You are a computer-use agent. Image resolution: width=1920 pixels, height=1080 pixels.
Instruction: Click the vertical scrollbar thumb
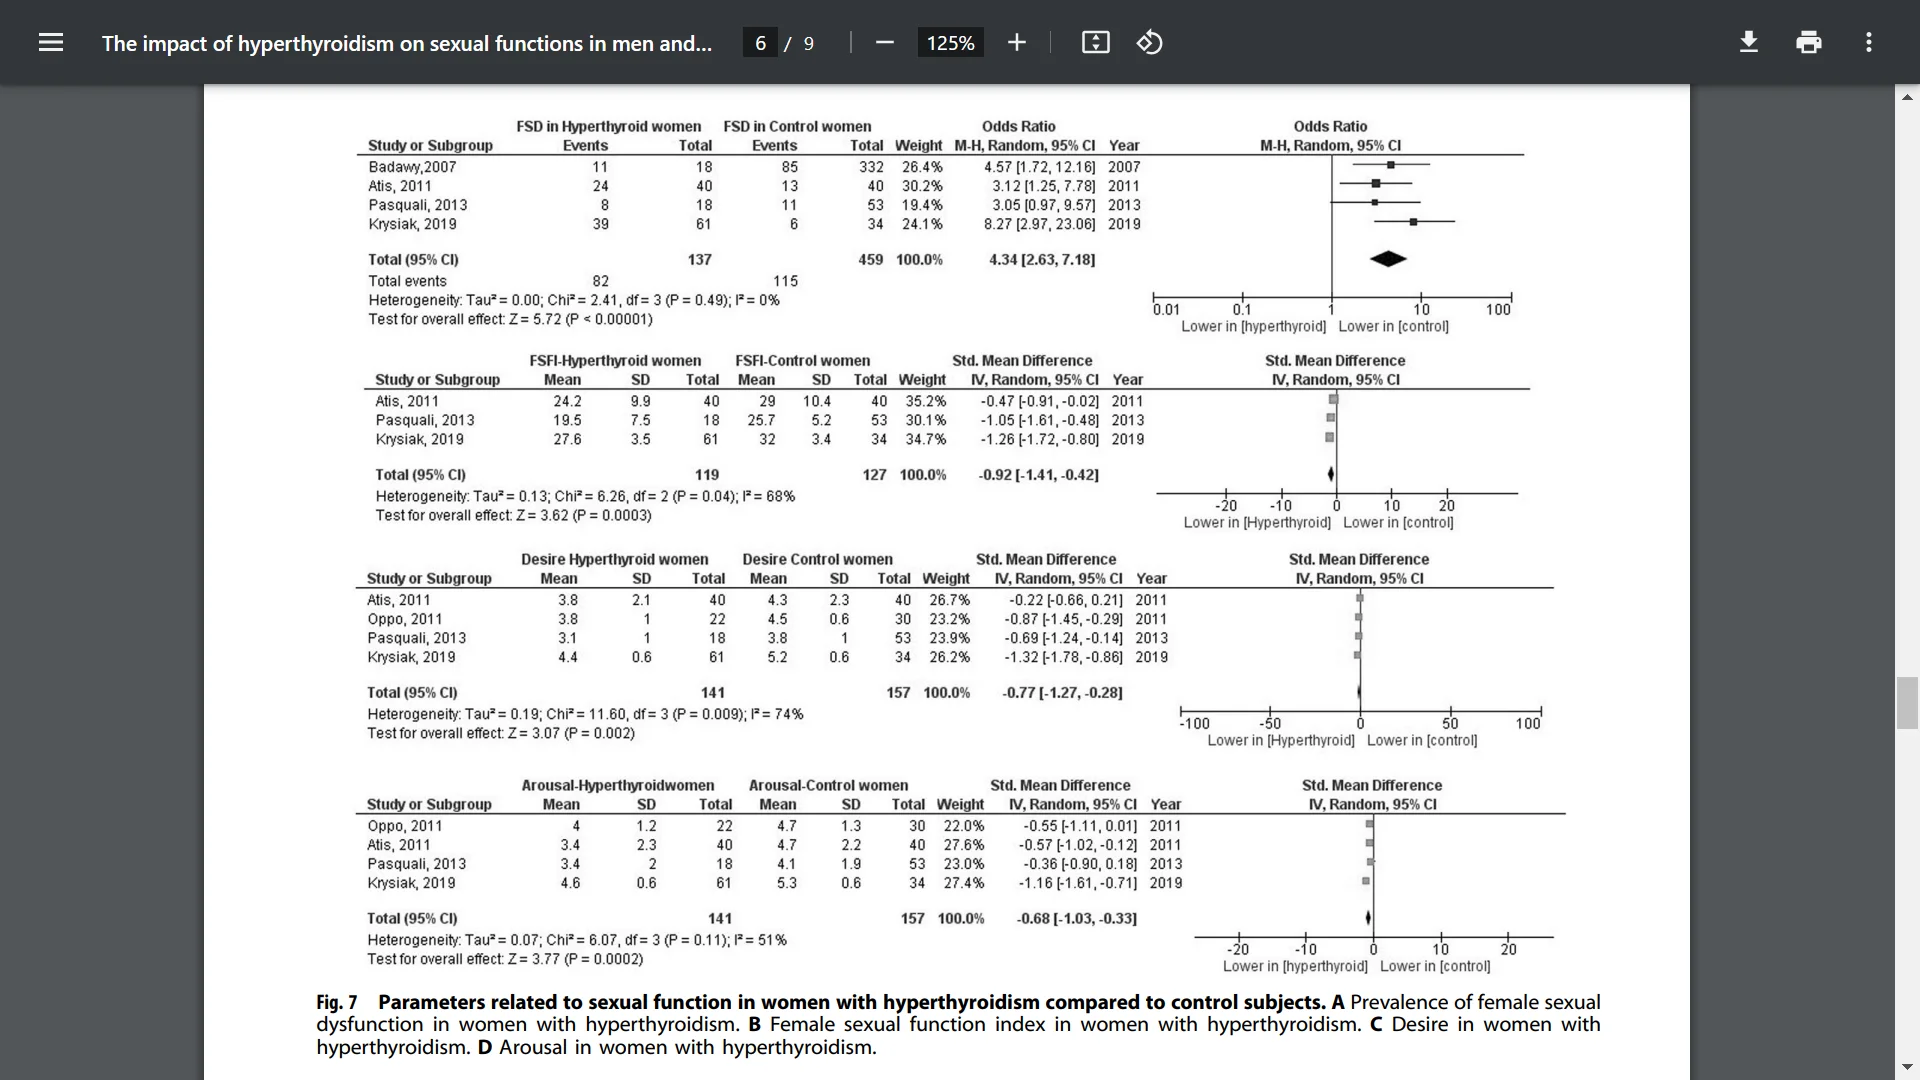click(x=1907, y=703)
